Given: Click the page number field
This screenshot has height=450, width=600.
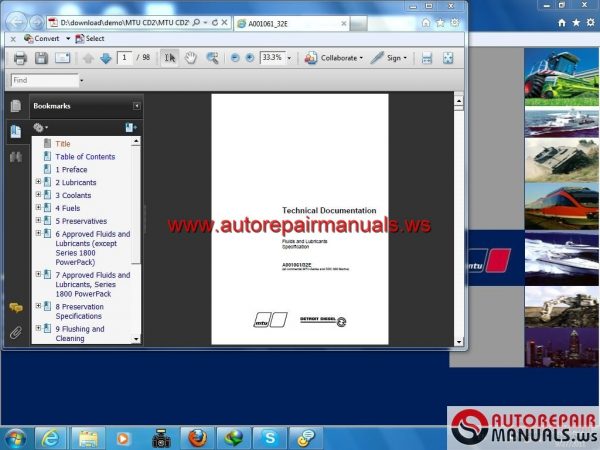Looking at the screenshot, I should click(x=124, y=58).
